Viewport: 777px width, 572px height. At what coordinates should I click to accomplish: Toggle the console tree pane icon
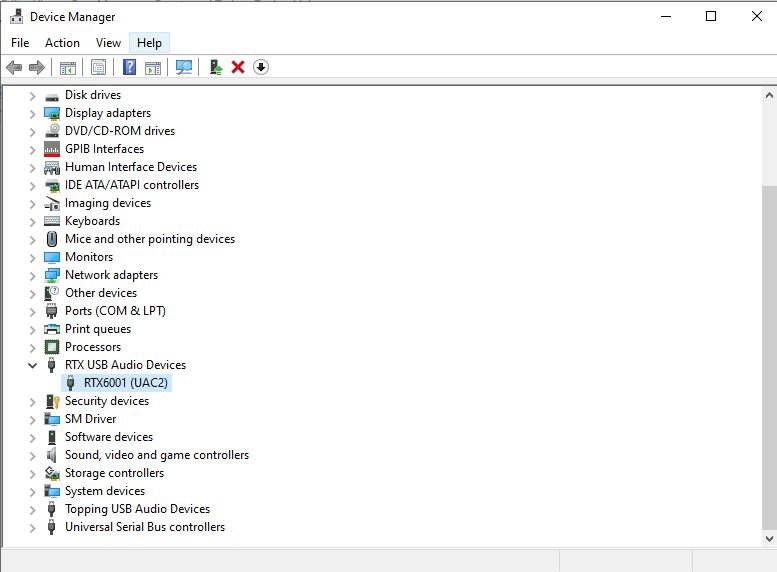(67, 67)
